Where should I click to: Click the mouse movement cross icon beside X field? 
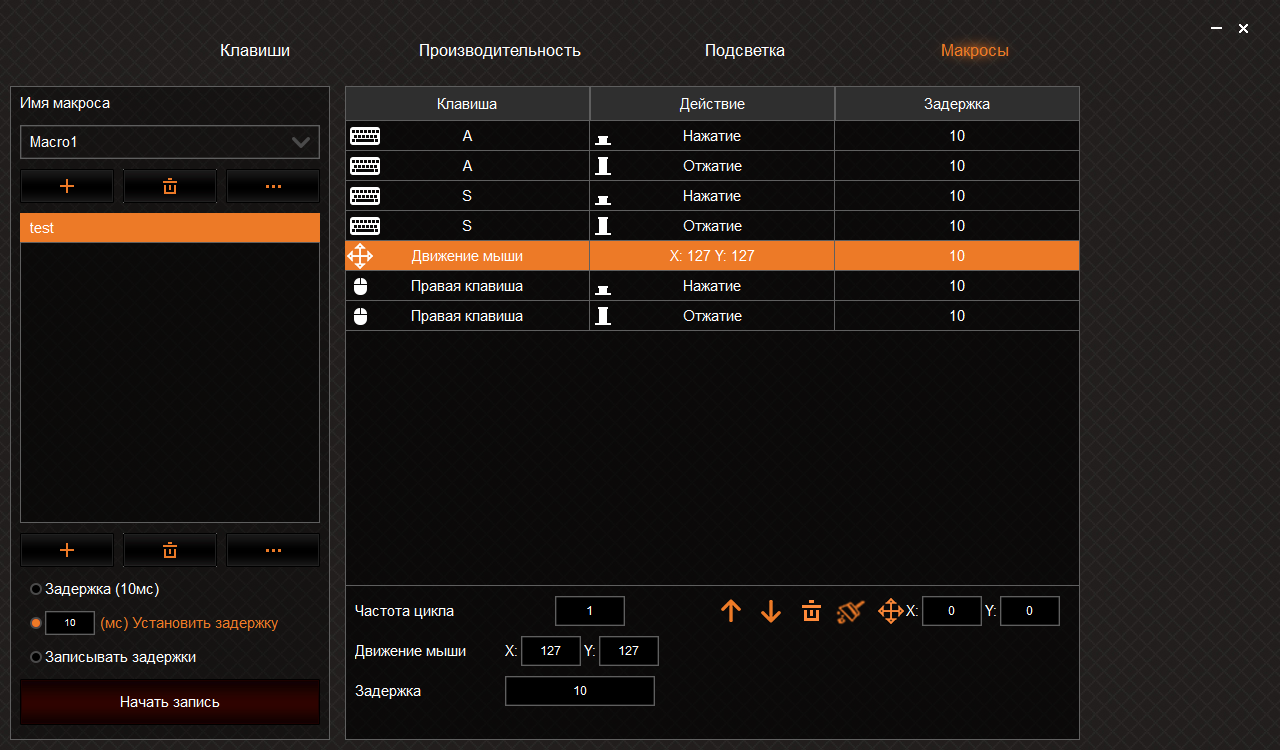[x=890, y=611]
